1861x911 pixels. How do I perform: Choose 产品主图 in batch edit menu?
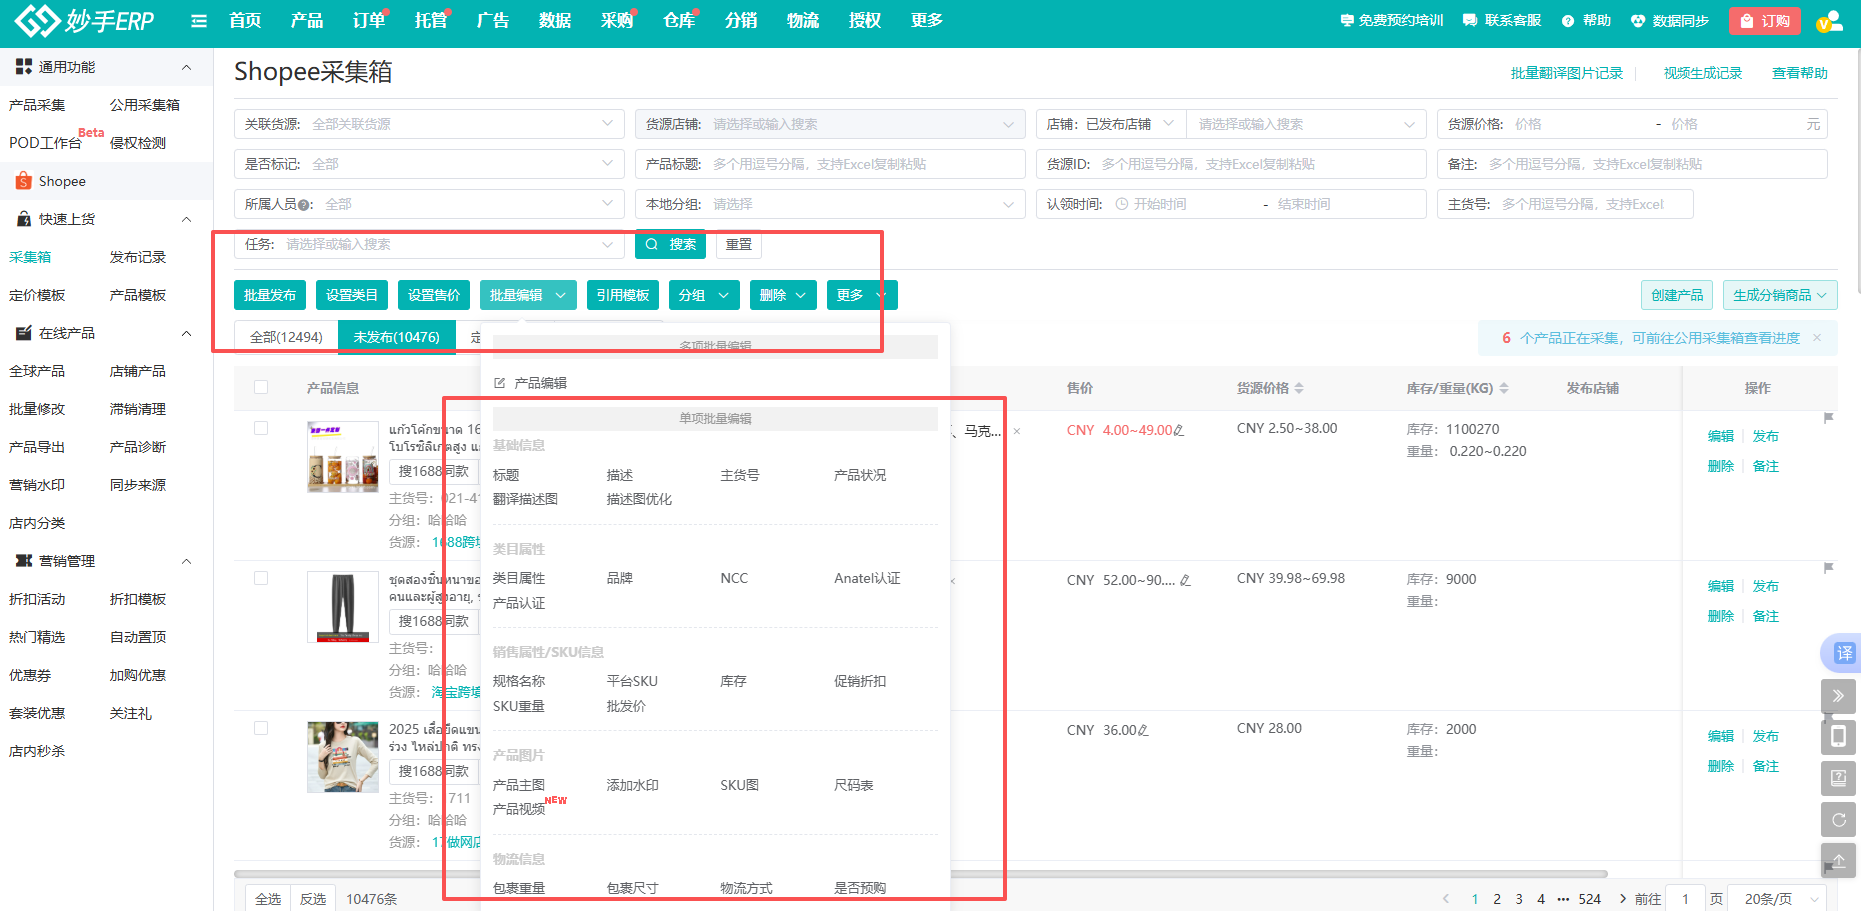[519, 785]
